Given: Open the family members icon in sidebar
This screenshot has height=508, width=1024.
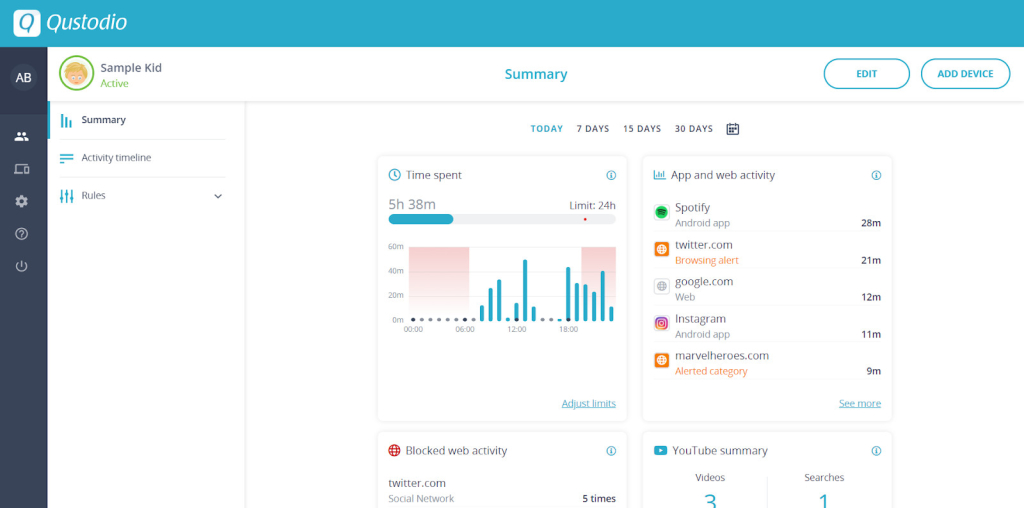Looking at the screenshot, I should [x=22, y=136].
